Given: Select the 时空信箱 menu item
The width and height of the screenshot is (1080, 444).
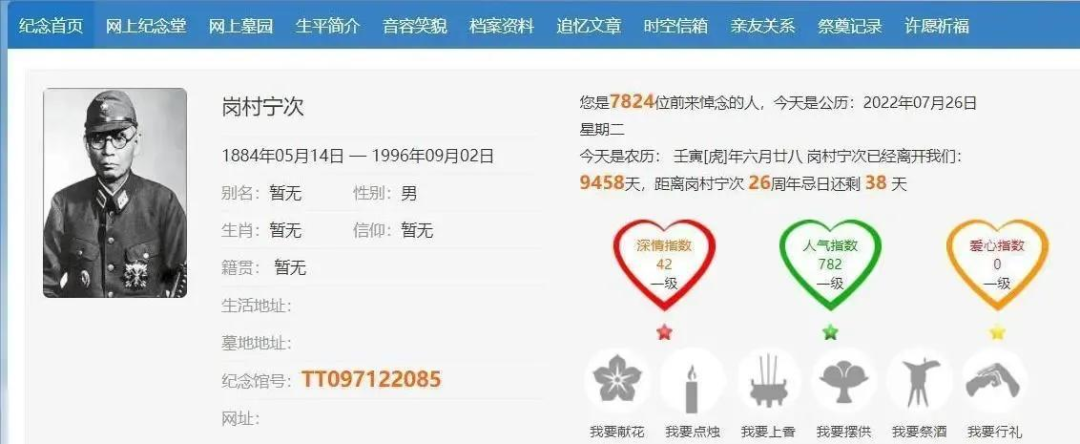Looking at the screenshot, I should 676,26.
